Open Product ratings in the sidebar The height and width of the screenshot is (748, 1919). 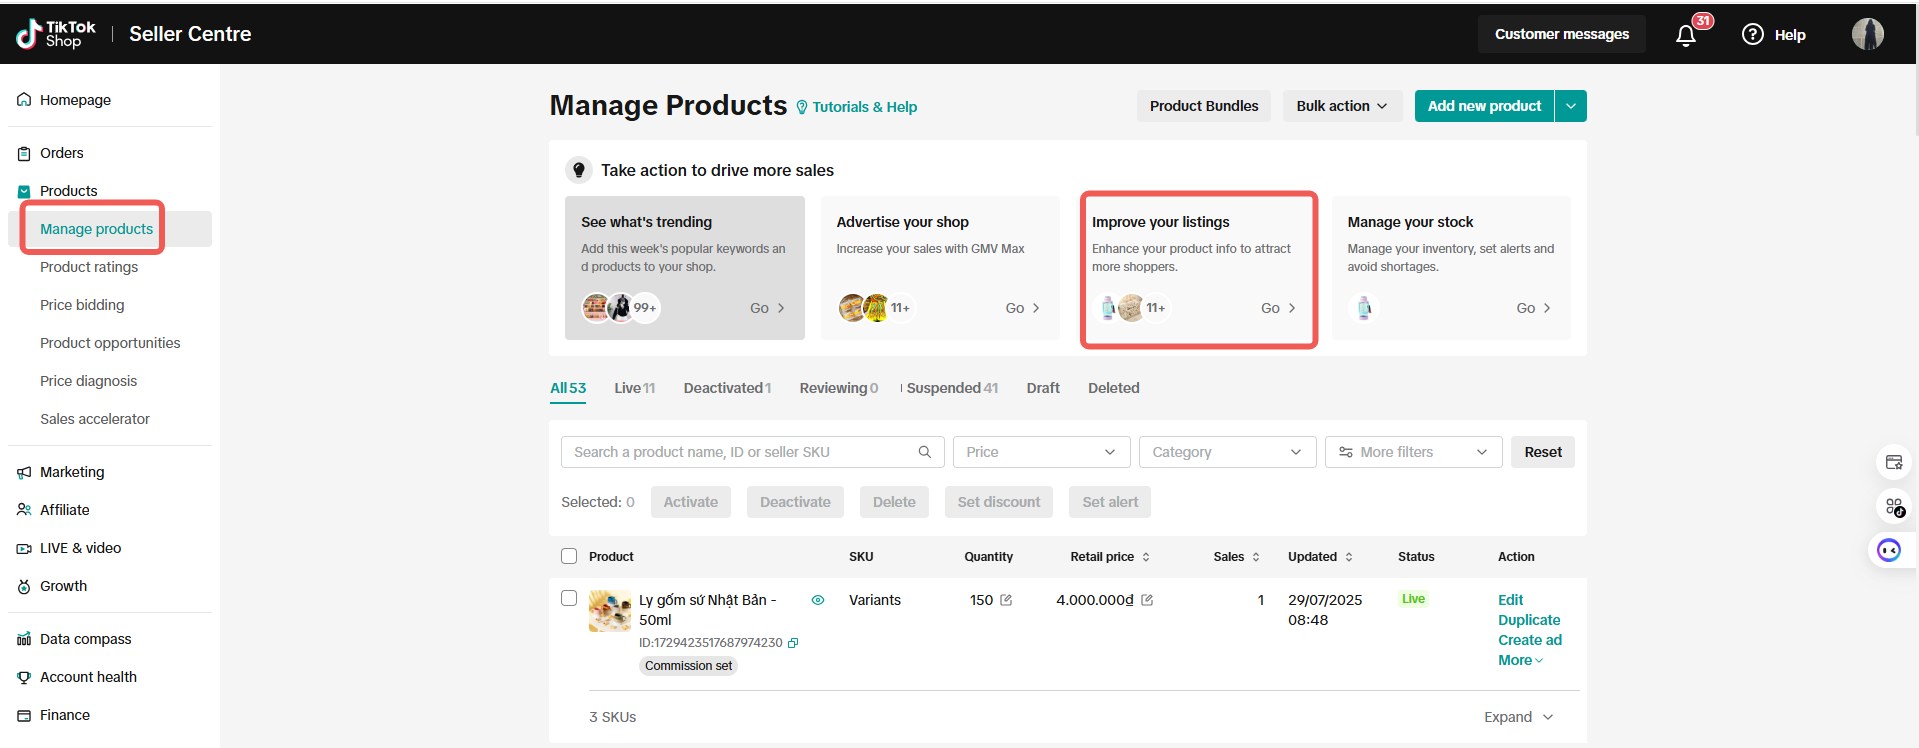click(x=89, y=267)
